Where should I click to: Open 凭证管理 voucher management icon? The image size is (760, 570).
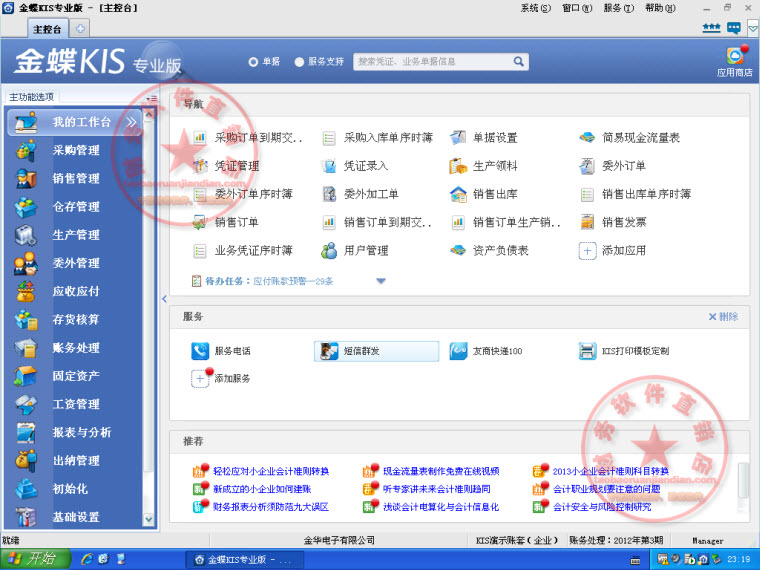point(200,166)
